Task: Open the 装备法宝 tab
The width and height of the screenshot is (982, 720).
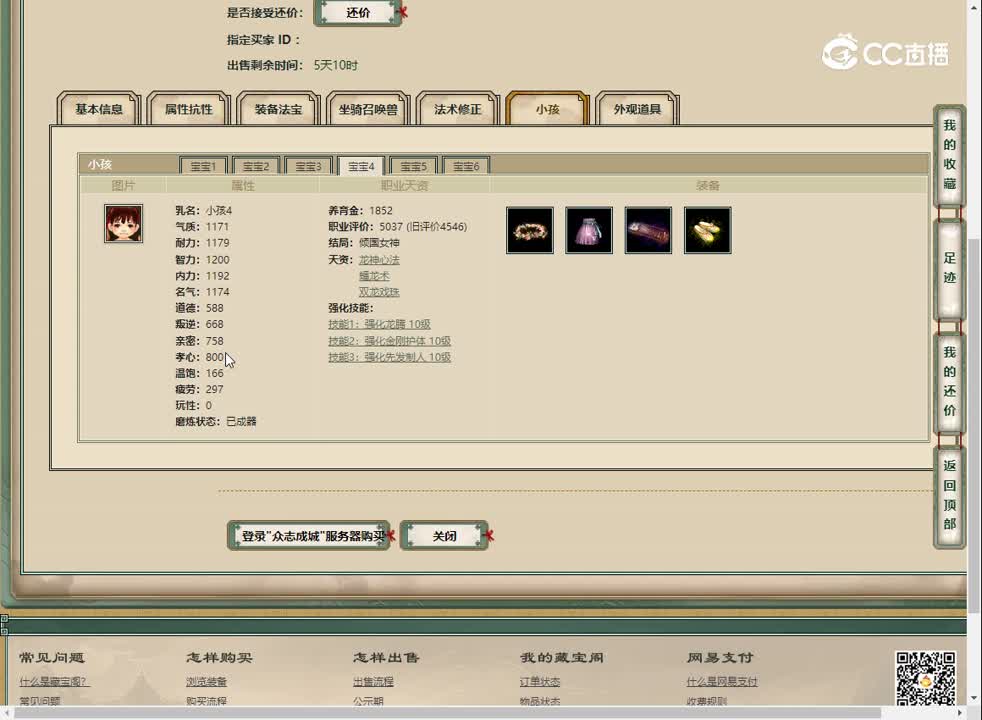Action: point(278,109)
